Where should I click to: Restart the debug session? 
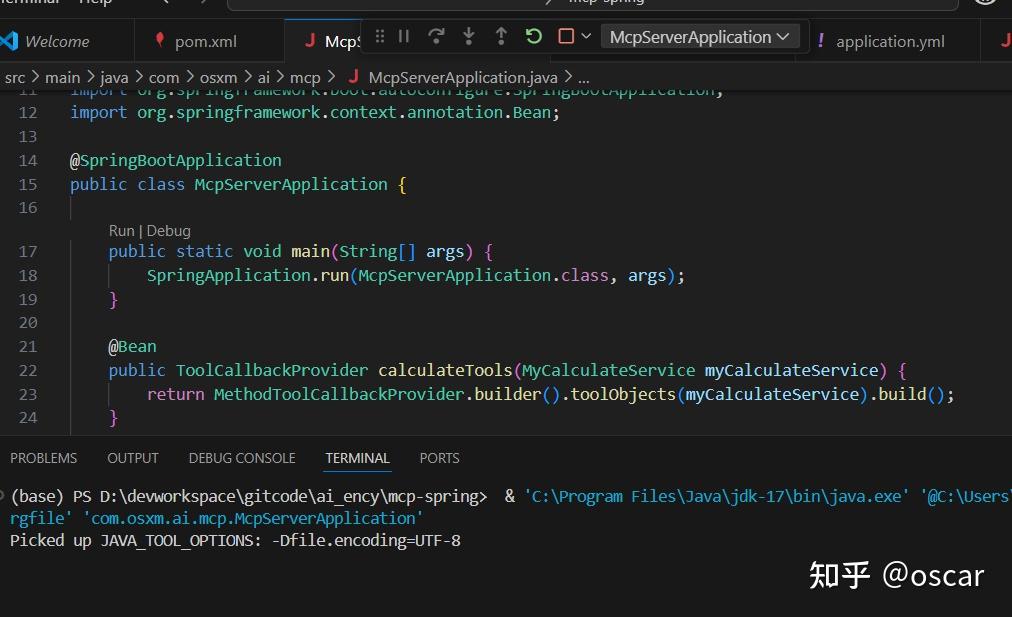[533, 35]
